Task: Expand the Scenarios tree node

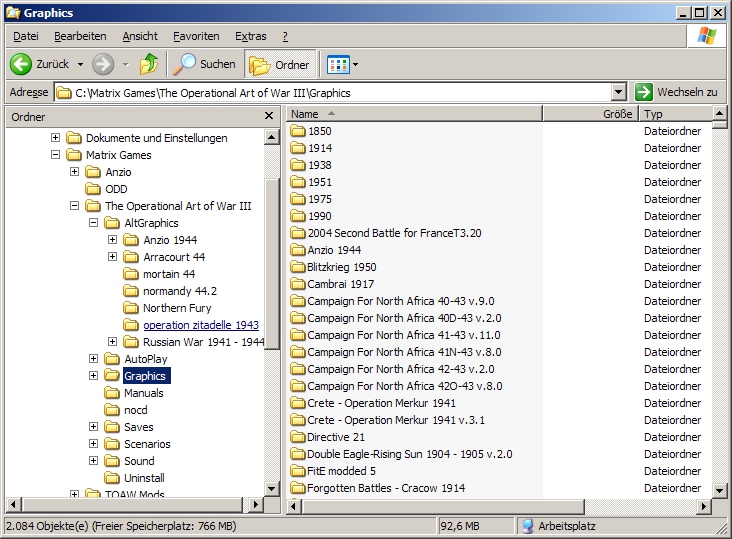Action: [x=93, y=443]
